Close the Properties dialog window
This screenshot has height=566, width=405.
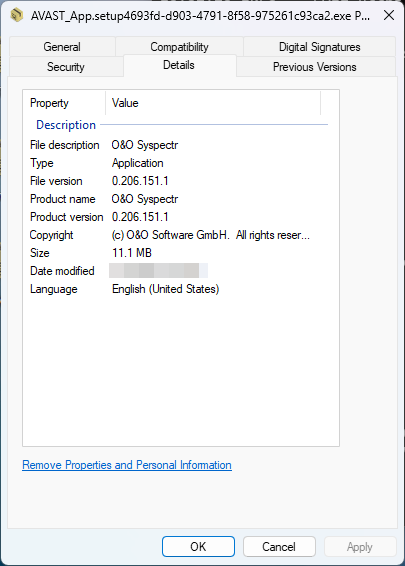(389, 15)
